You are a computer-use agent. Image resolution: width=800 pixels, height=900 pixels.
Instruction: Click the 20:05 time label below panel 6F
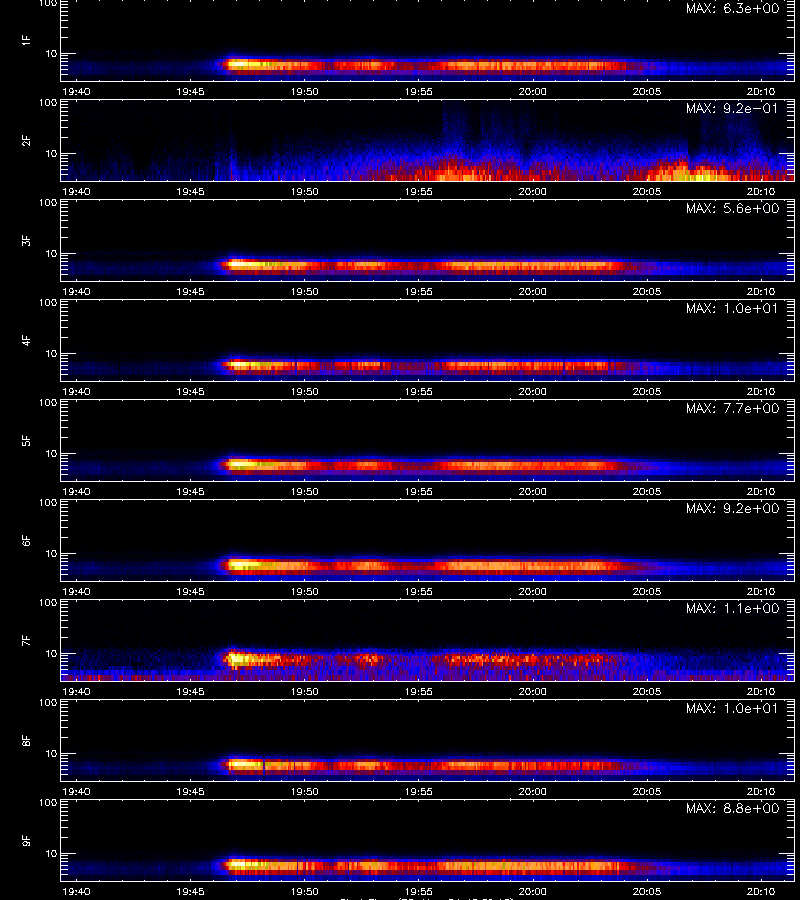647,591
